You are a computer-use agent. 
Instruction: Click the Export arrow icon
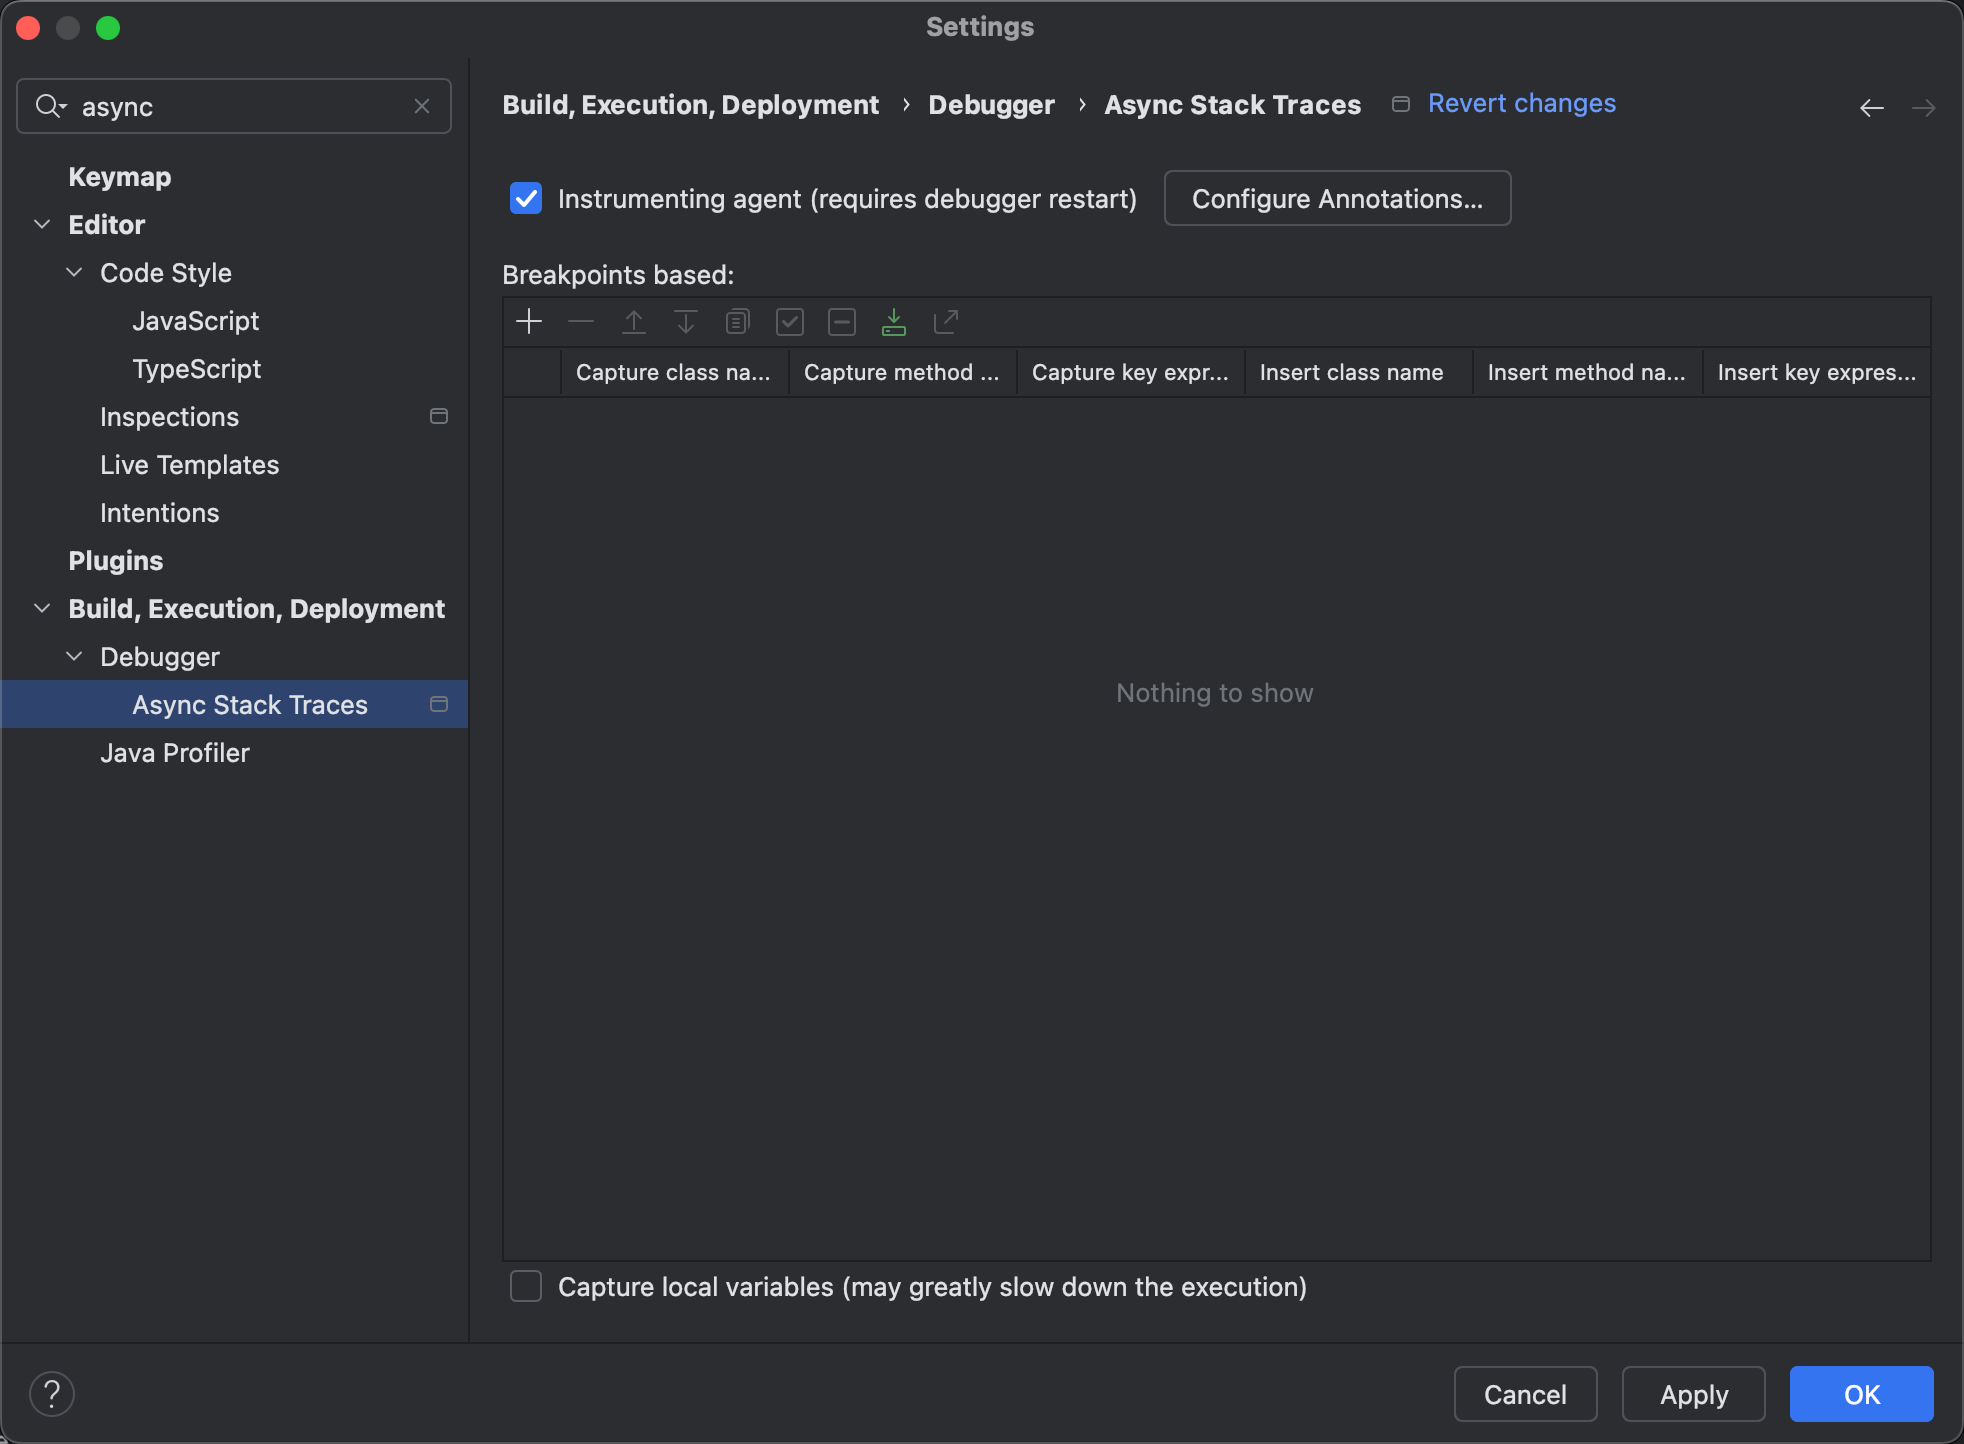click(946, 321)
